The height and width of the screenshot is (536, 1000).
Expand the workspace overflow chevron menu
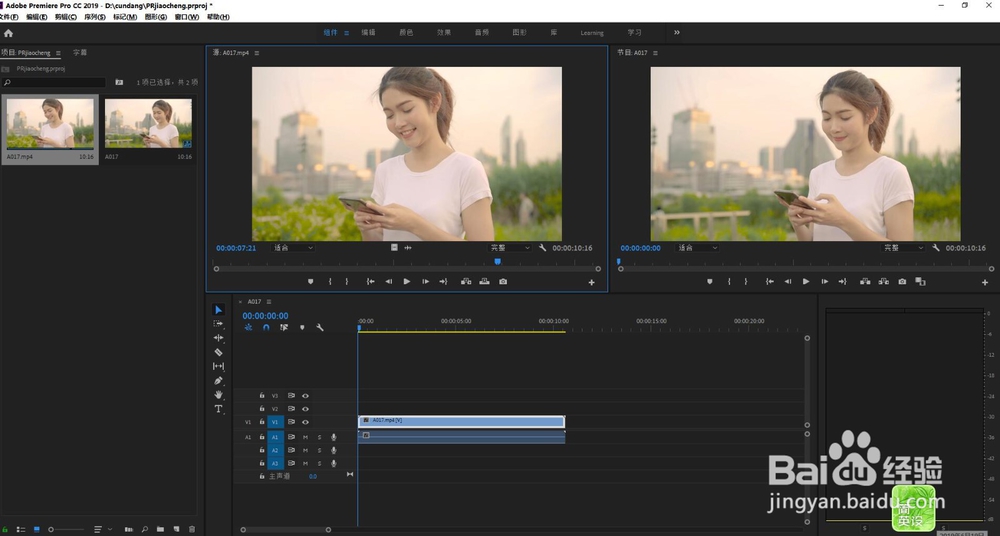coord(677,33)
